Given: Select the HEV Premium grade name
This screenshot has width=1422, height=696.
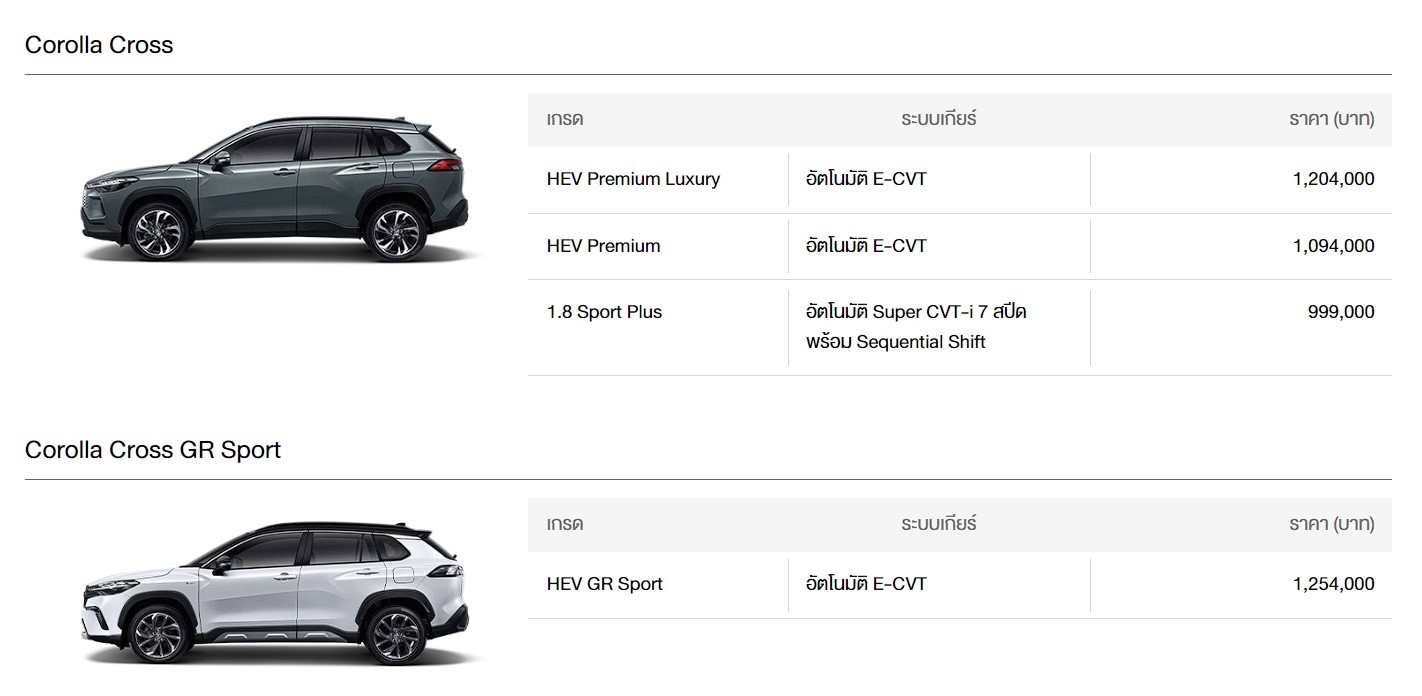Looking at the screenshot, I should coord(603,246).
